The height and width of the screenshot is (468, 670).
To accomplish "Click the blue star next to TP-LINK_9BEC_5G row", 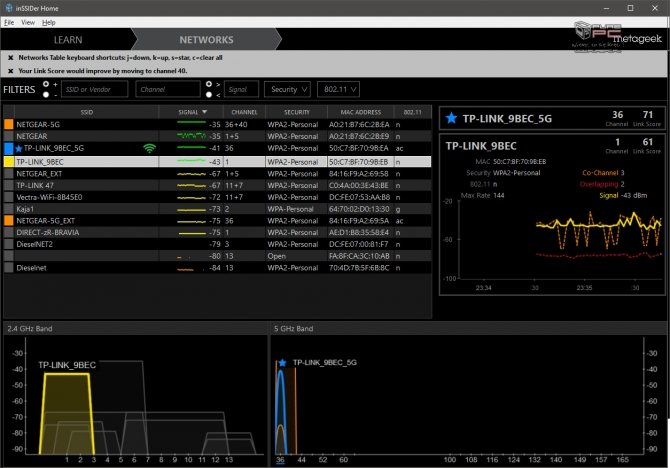I will point(19,149).
